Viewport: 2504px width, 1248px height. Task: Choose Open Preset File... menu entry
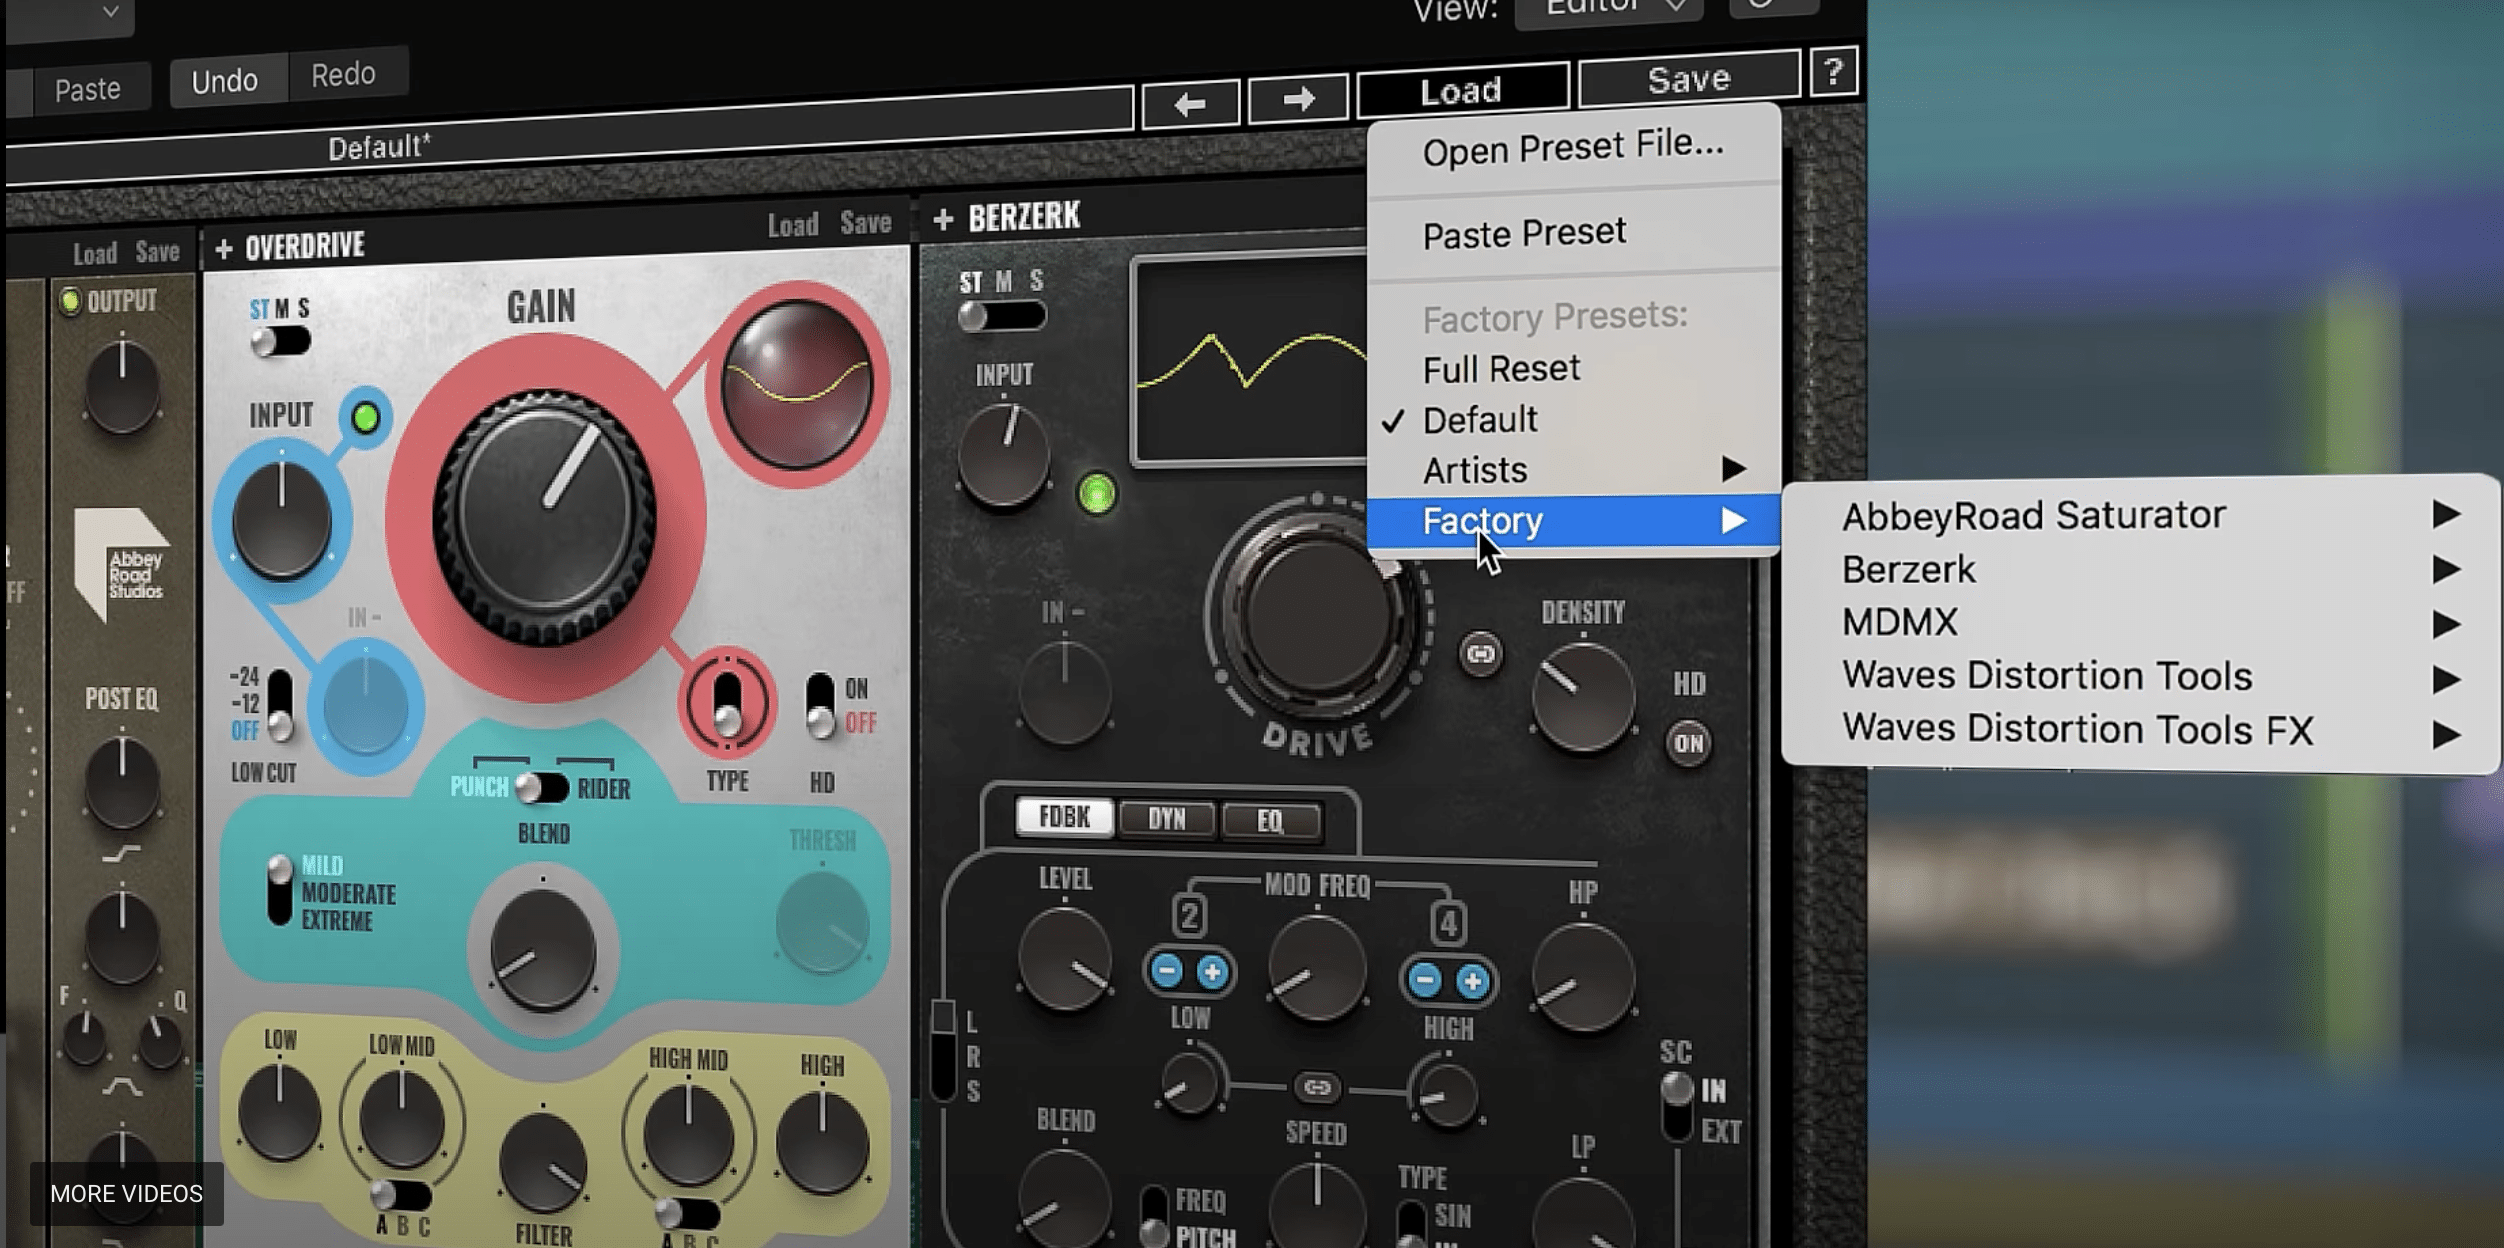1574,148
